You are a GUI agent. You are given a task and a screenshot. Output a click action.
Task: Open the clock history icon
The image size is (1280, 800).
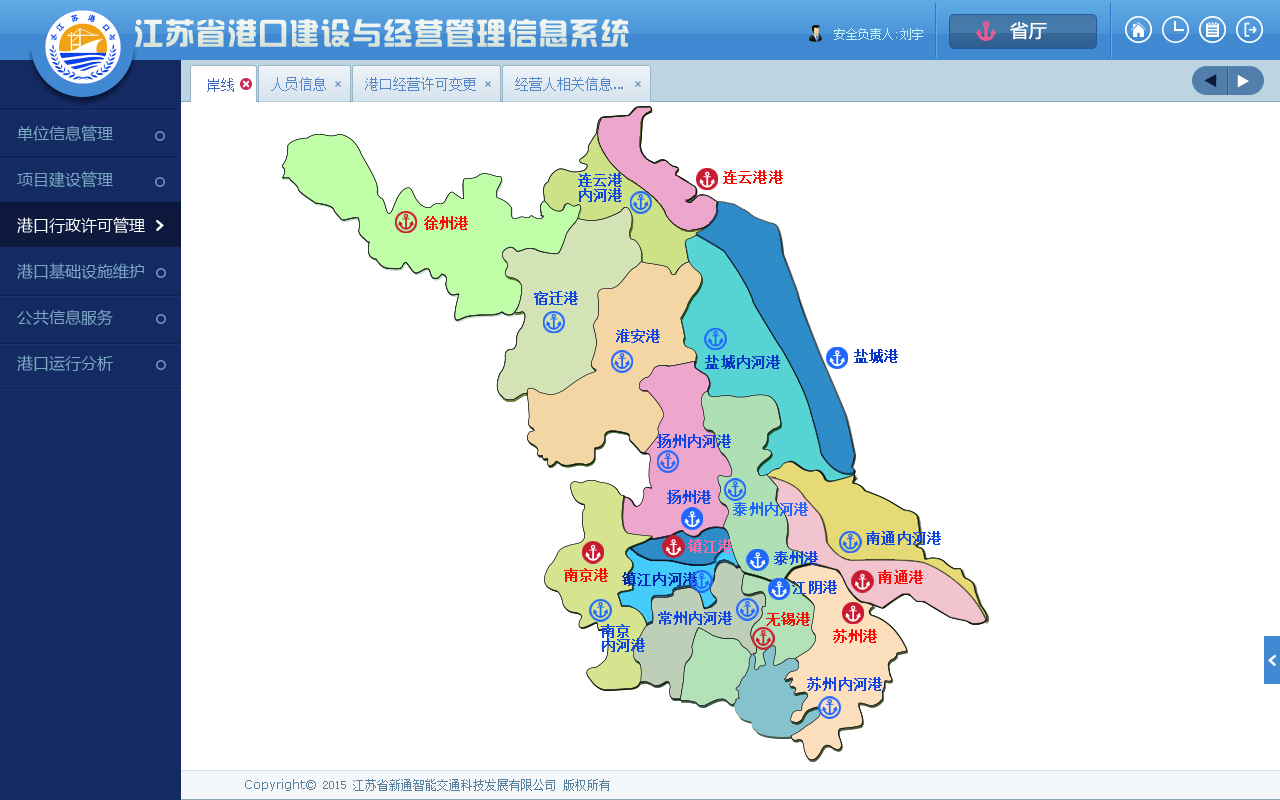1175,30
